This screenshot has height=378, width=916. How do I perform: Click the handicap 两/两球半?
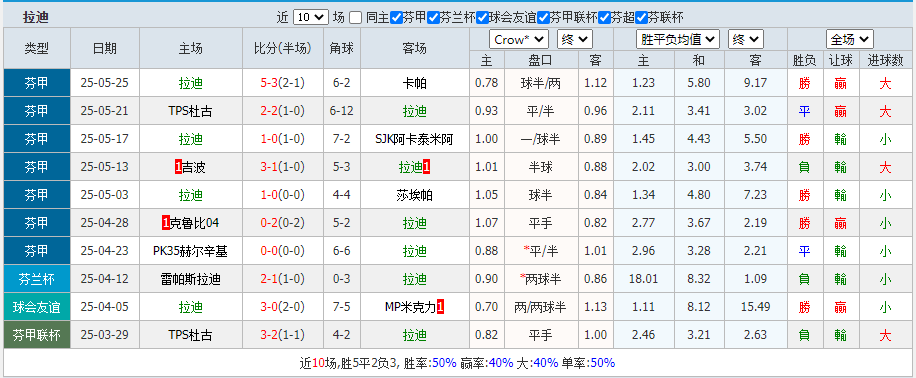[540, 307]
